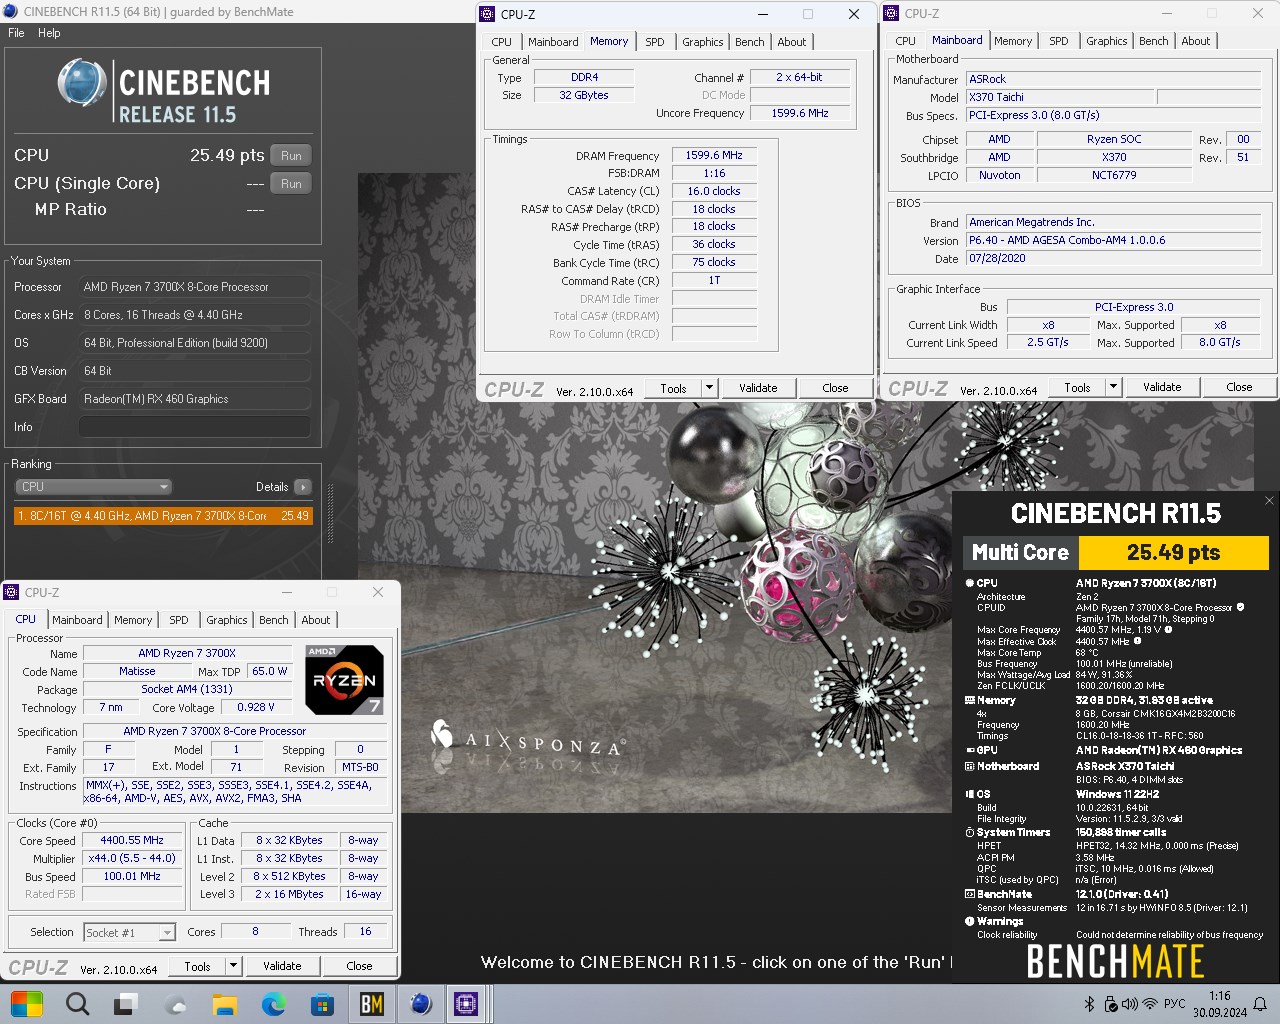Screen dimensions: 1280x1024
Task: Click the BenchMate overlay close X
Action: pyautogui.click(x=1269, y=501)
